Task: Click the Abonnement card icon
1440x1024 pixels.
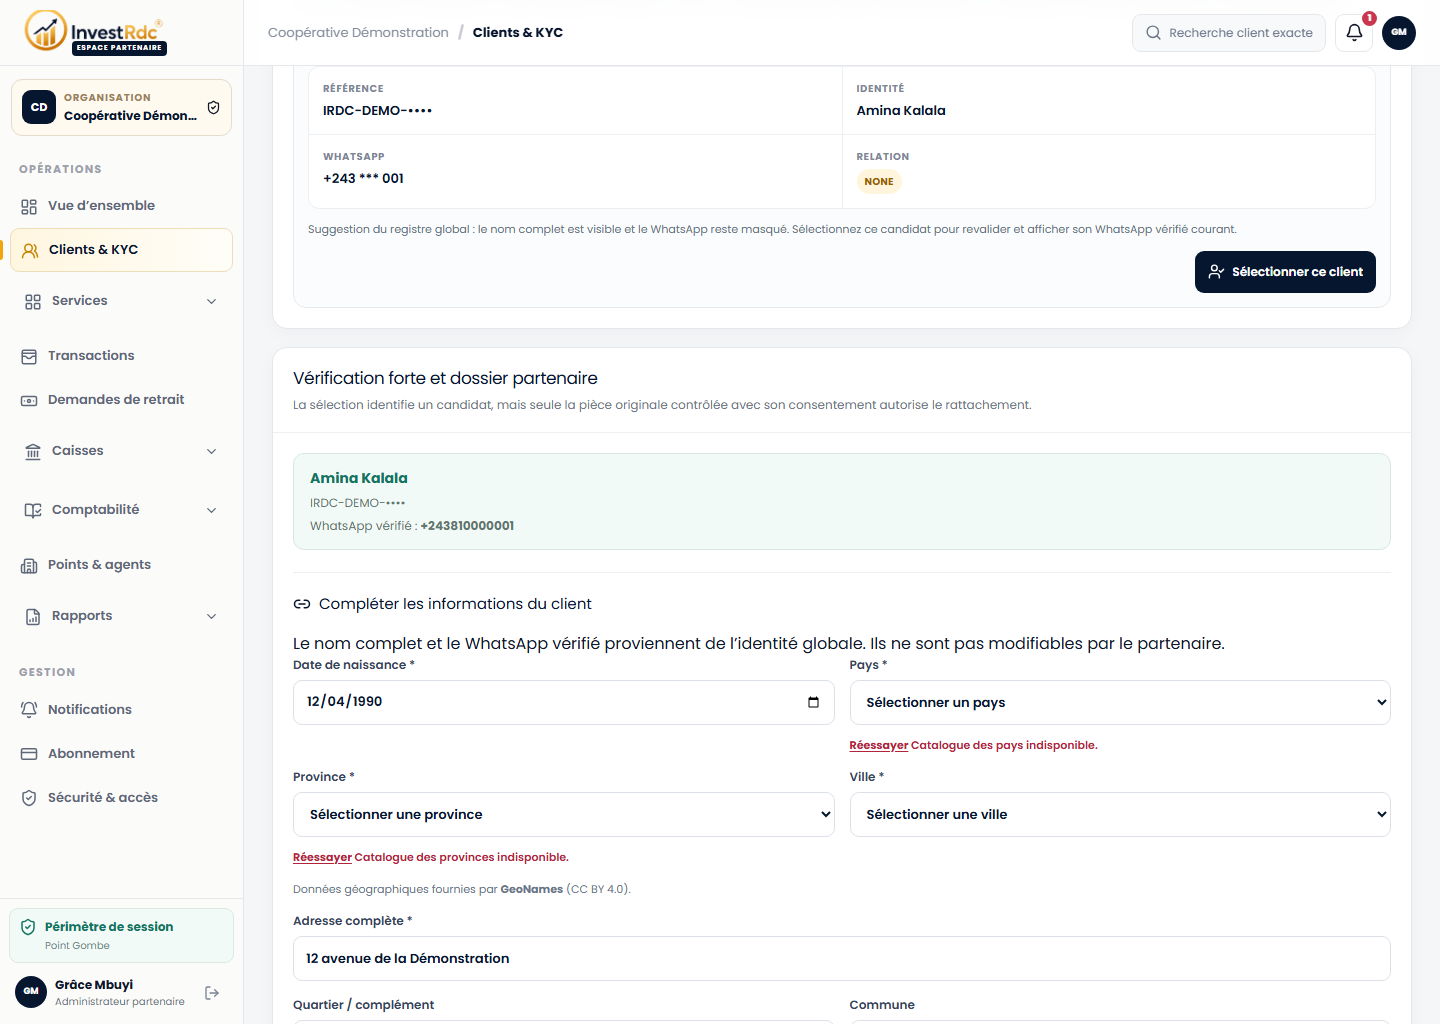Action: (x=29, y=754)
